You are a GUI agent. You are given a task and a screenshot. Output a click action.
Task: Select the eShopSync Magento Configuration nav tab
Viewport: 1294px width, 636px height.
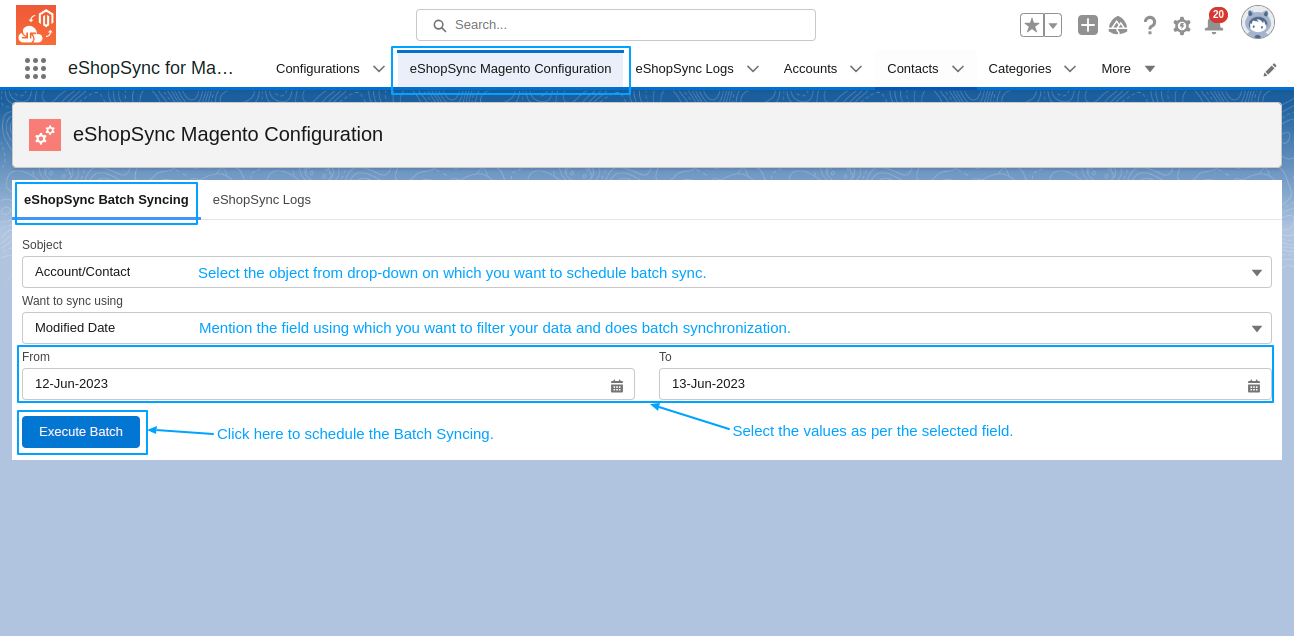click(x=510, y=69)
